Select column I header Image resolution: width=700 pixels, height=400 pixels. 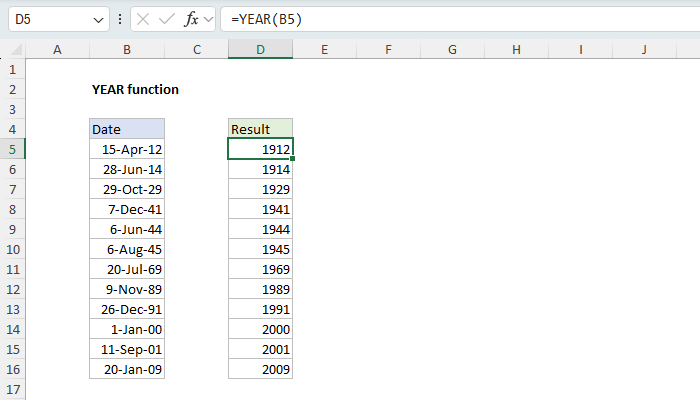(580, 49)
